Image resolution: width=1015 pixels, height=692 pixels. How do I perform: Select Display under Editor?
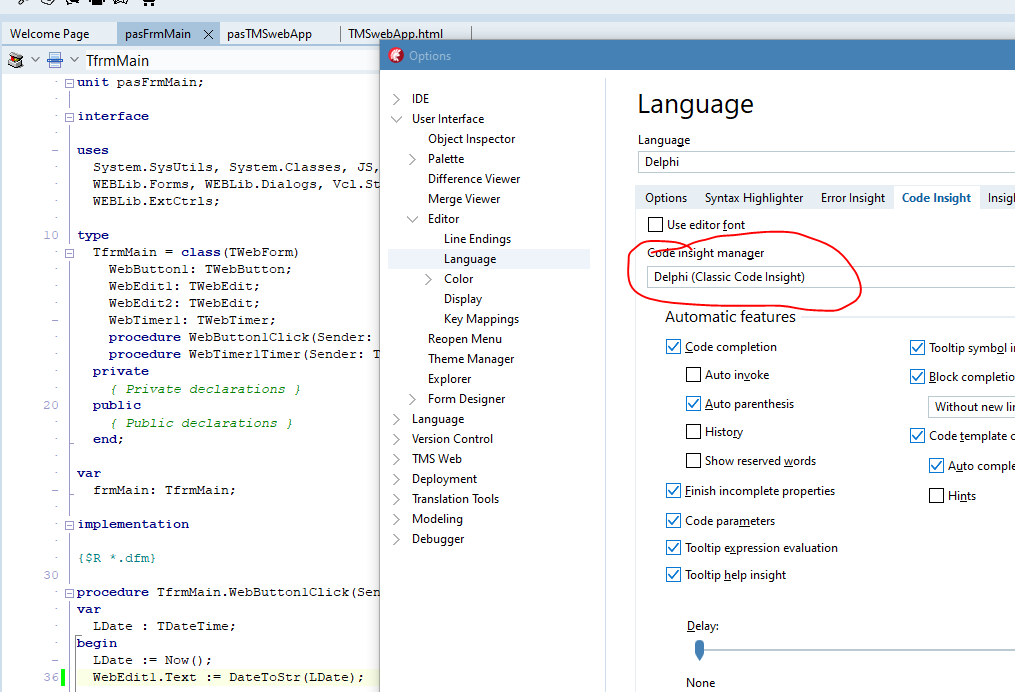[463, 299]
